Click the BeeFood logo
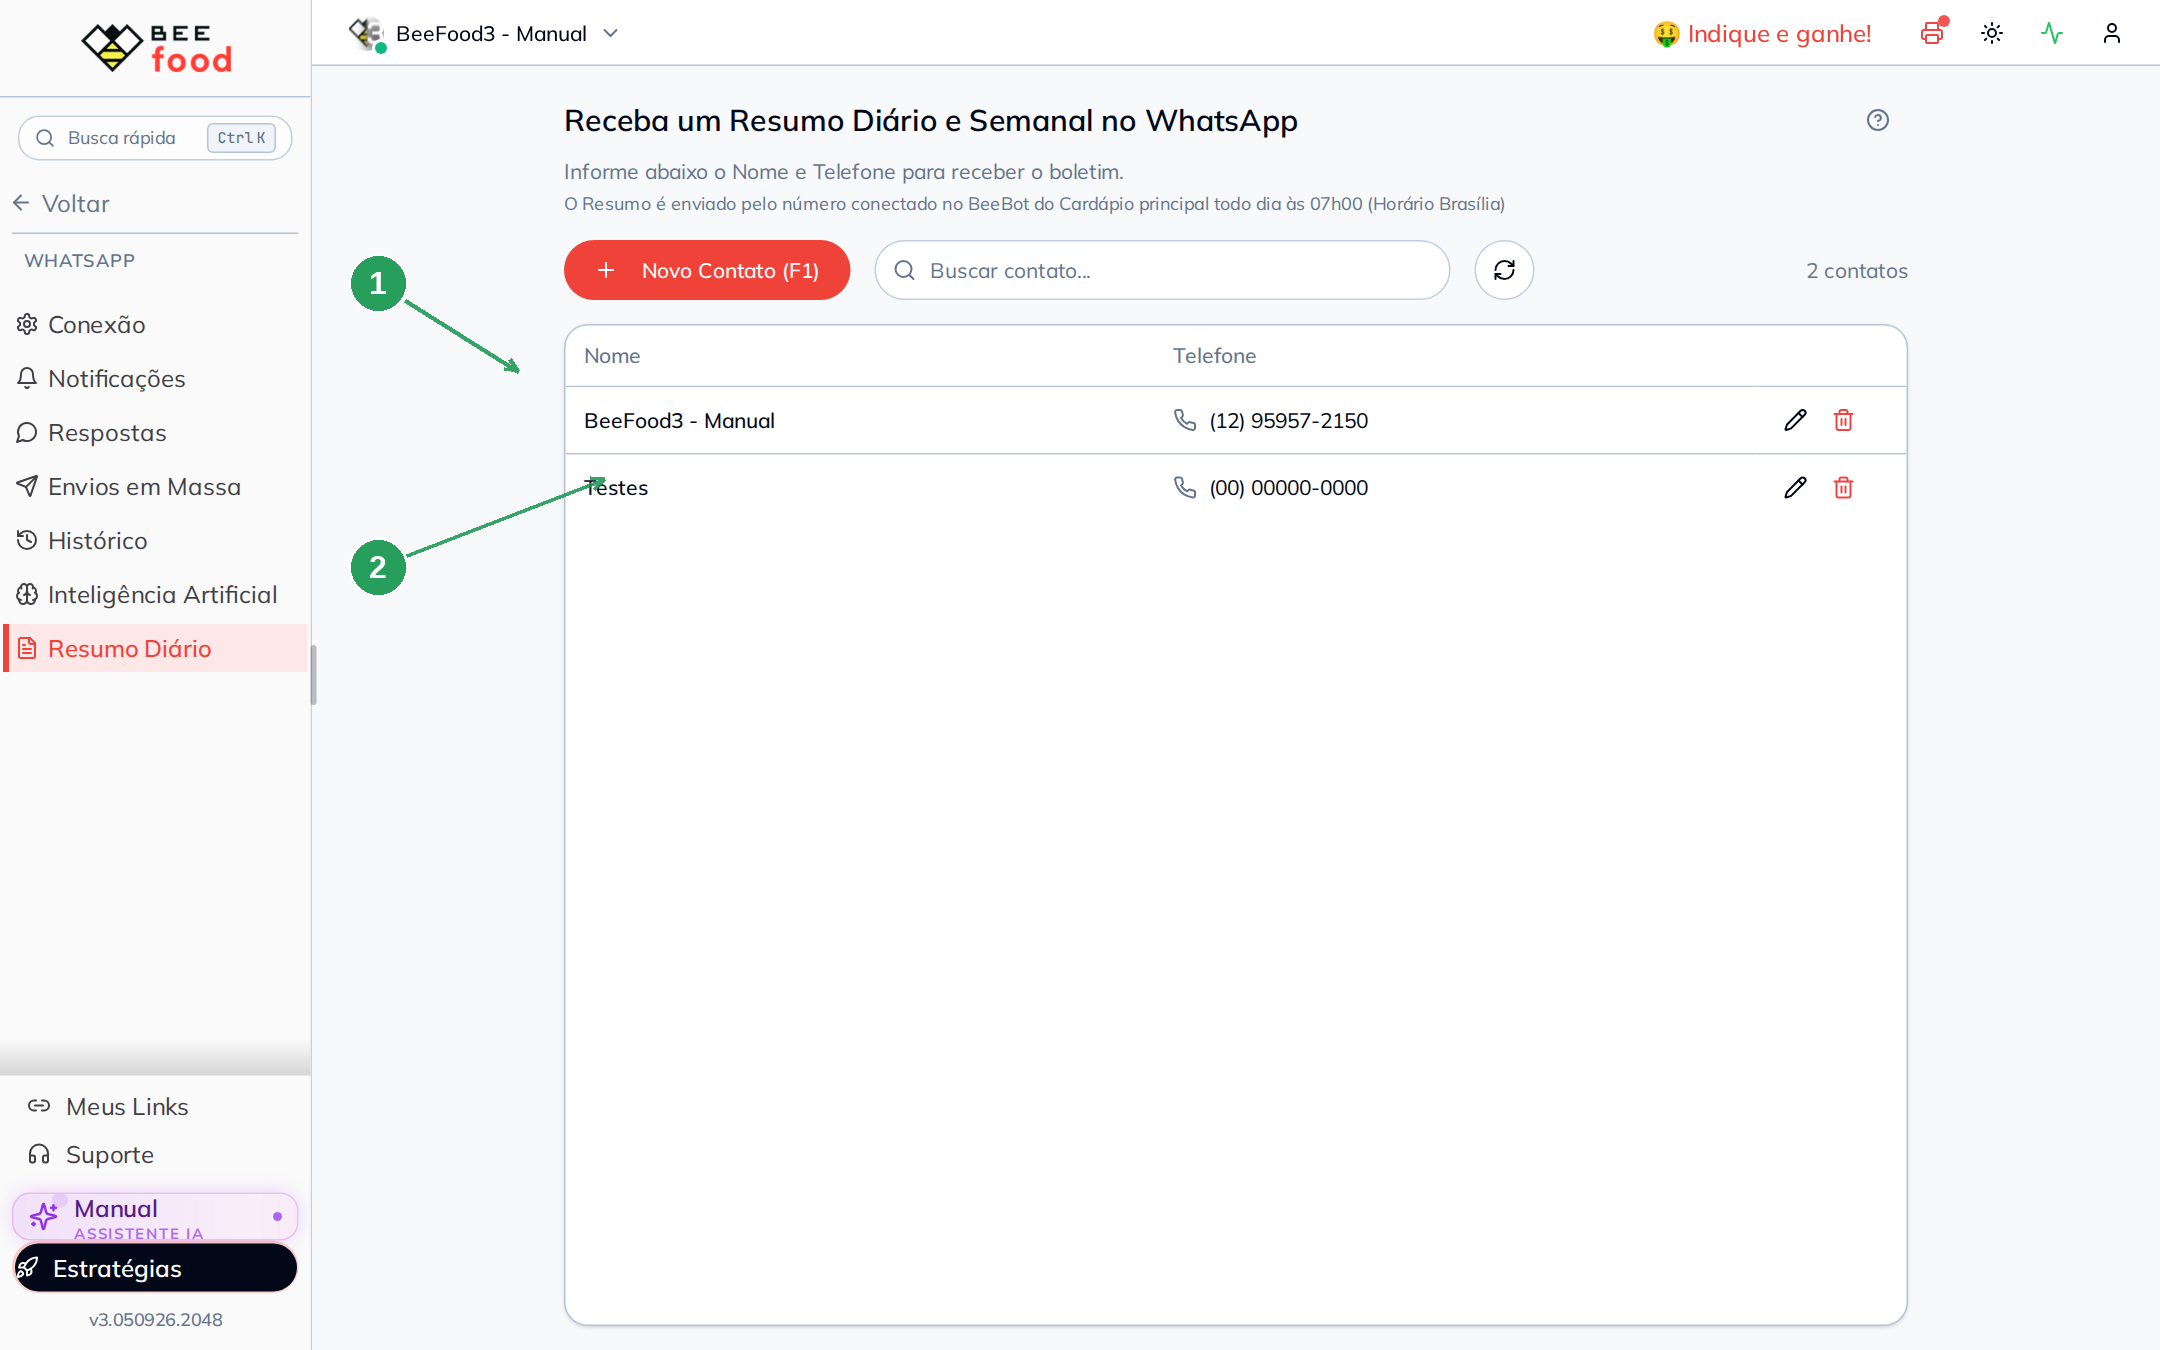 156,47
